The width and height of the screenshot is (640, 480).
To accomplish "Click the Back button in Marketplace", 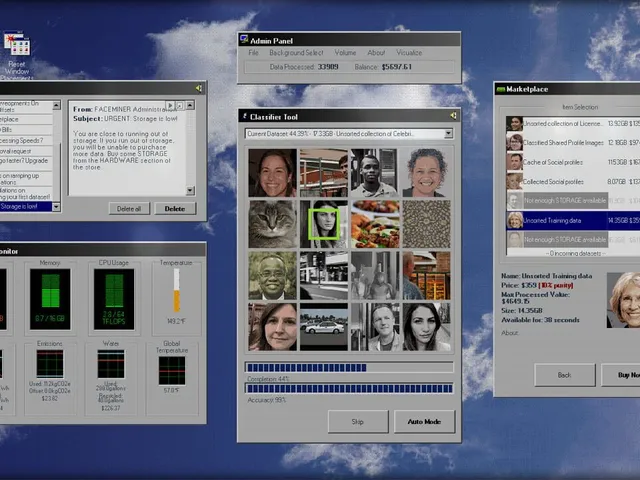I will 564,375.
